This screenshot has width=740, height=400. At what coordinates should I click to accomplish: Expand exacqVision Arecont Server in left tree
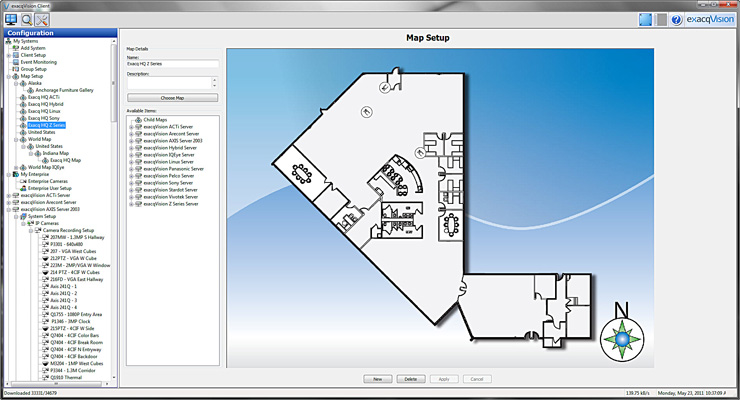[x=8, y=202]
